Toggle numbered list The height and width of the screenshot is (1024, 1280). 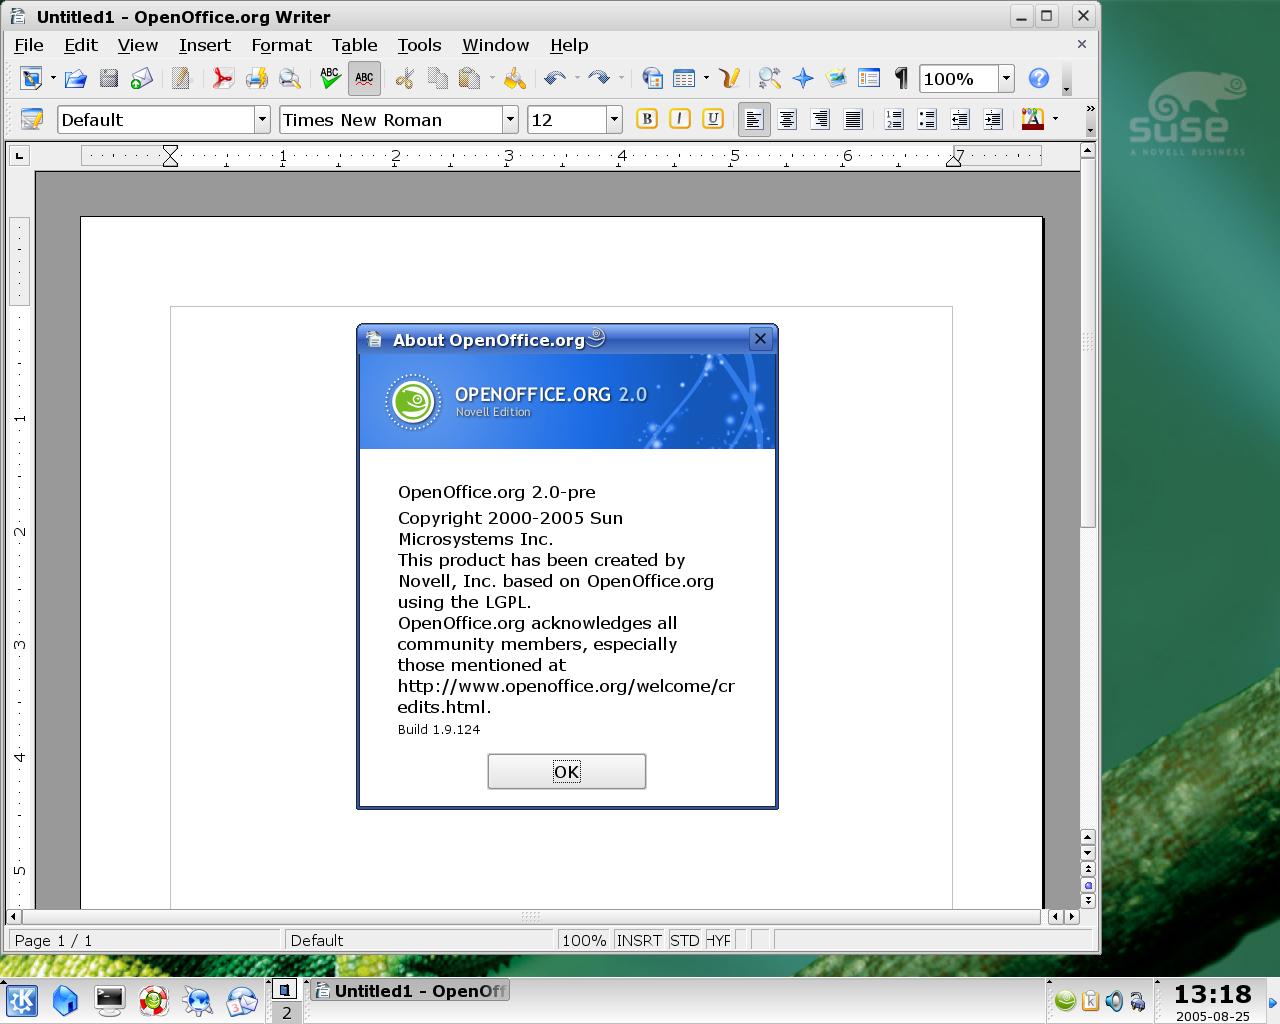(x=894, y=120)
